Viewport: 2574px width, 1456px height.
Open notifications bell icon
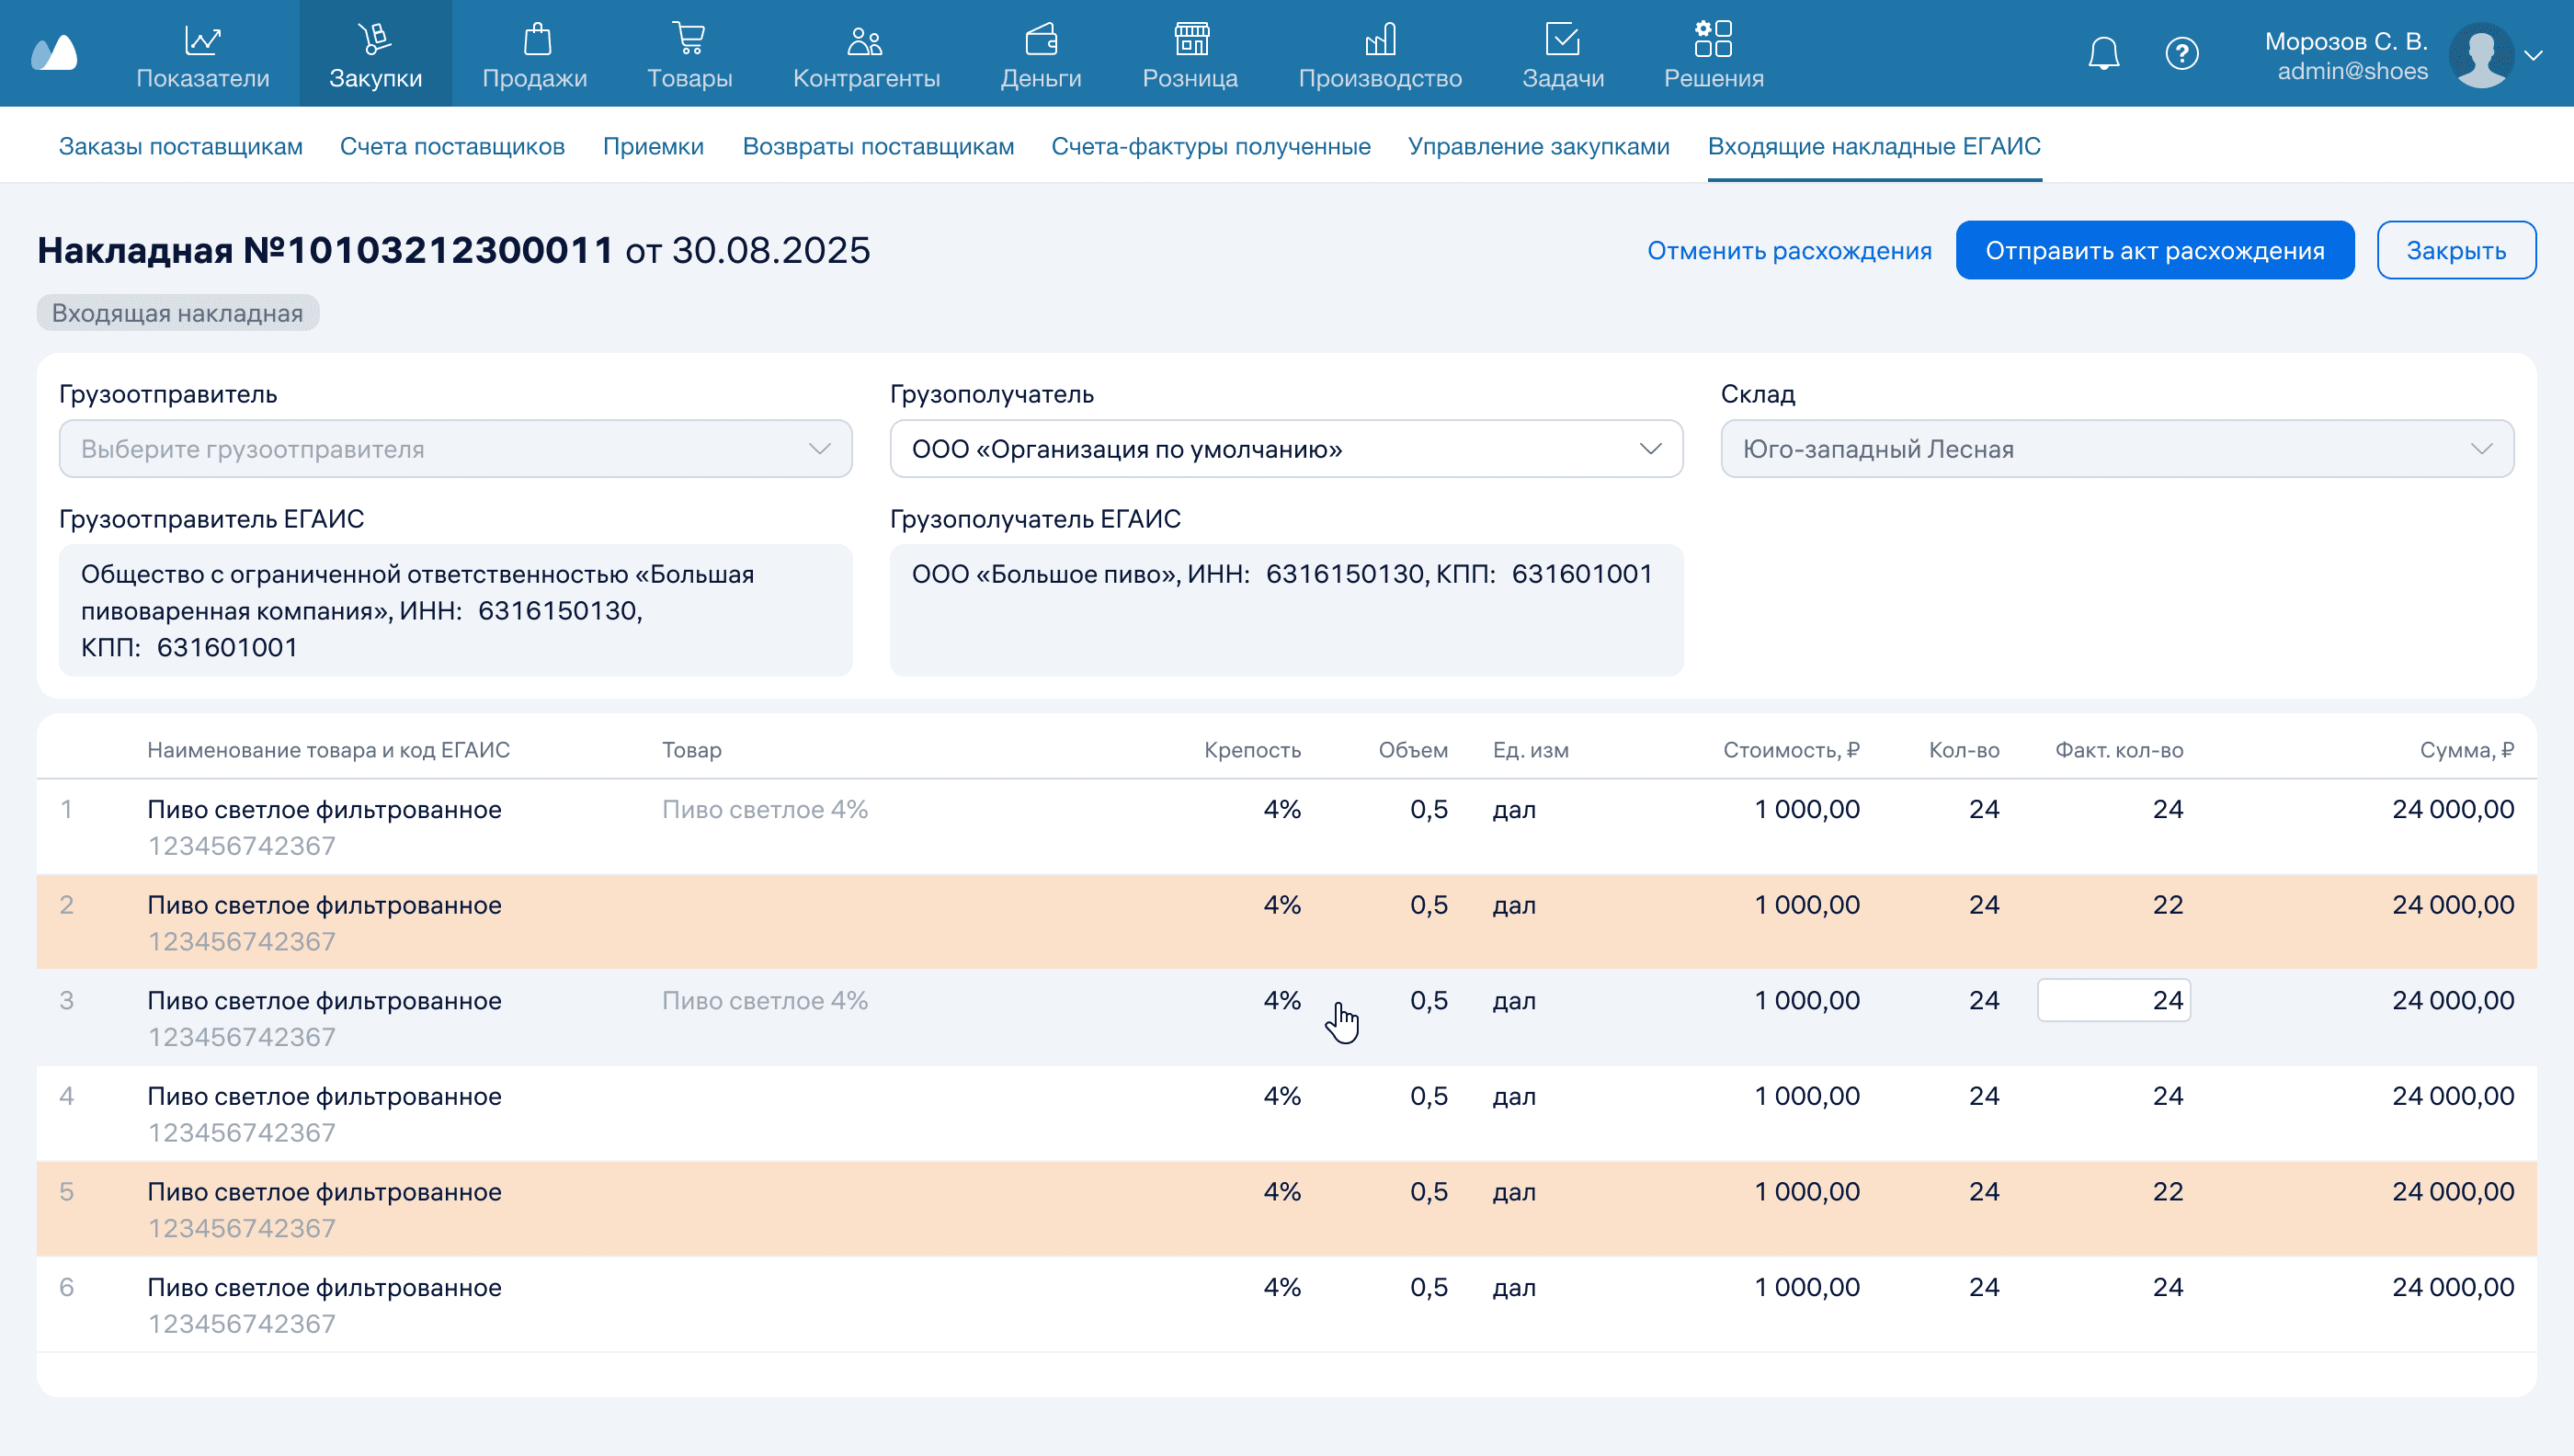(2104, 53)
